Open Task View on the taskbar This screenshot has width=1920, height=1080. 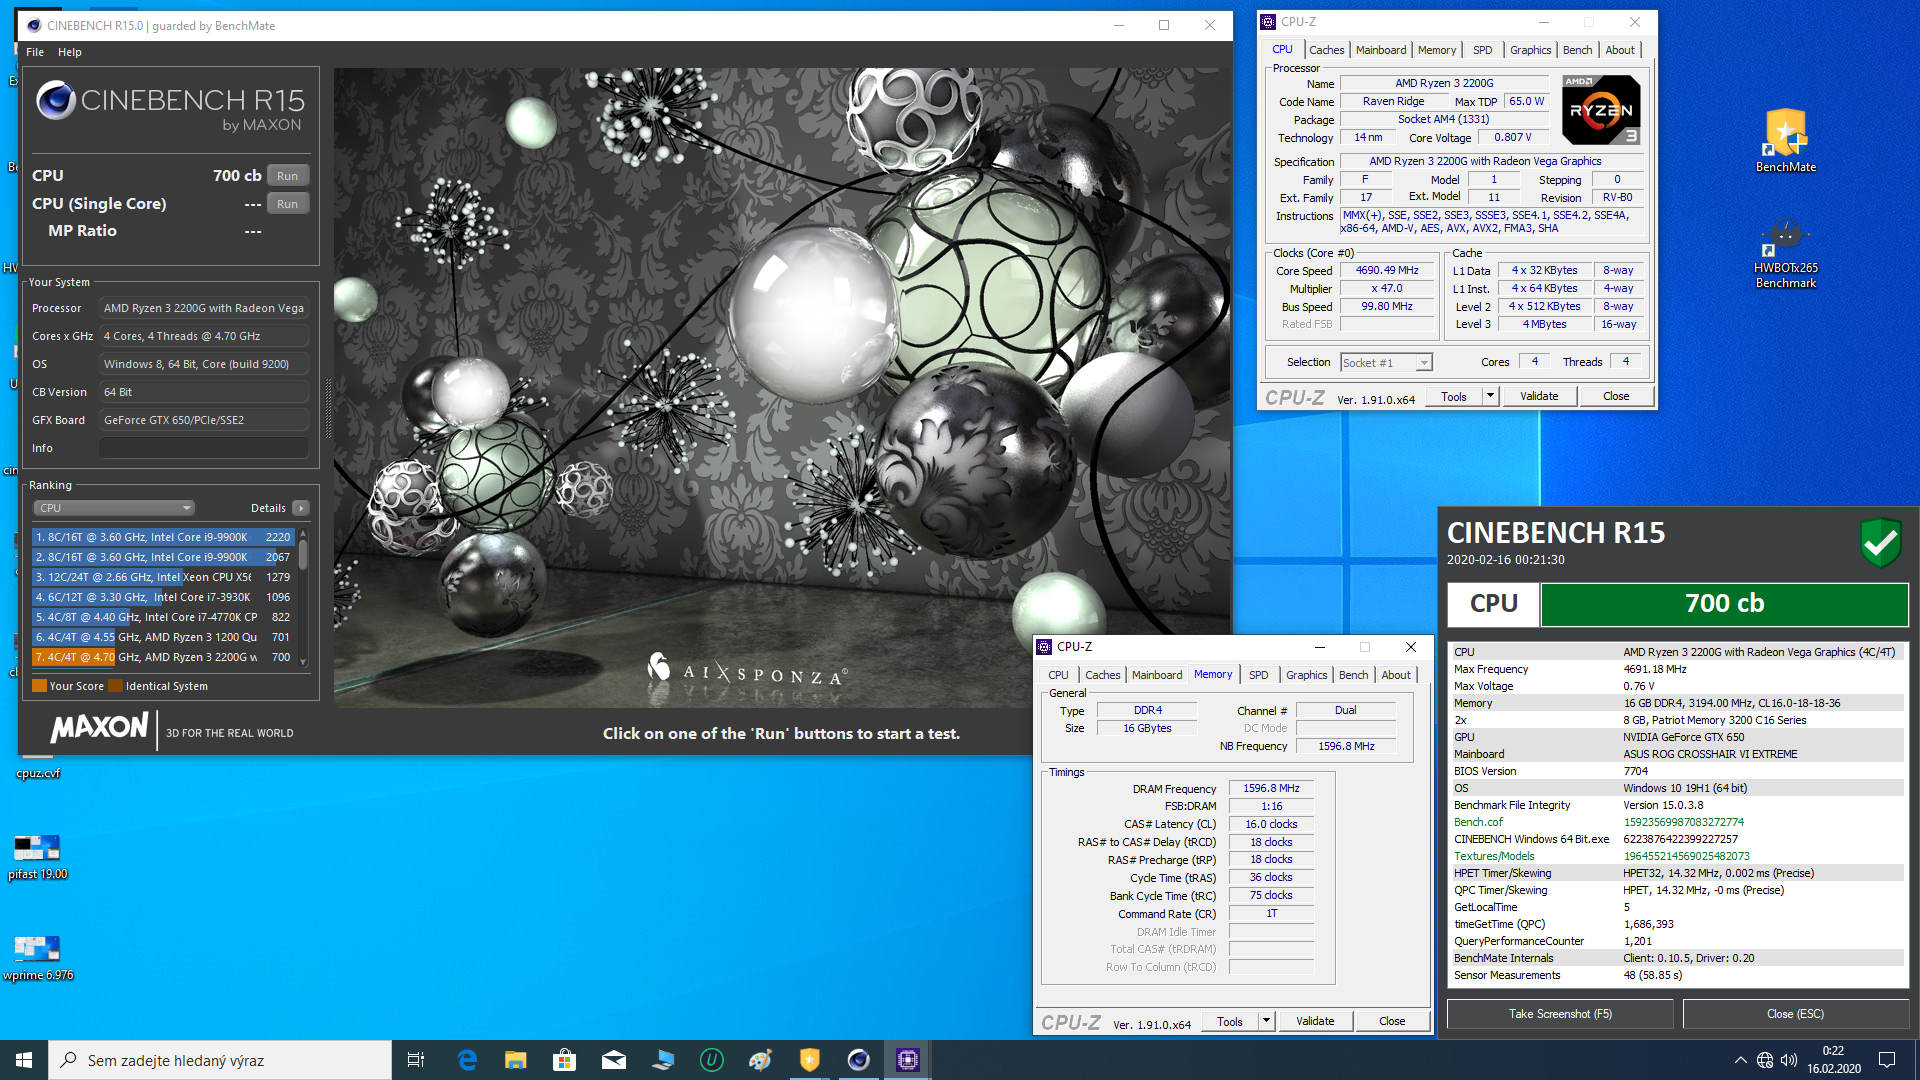click(x=416, y=1060)
